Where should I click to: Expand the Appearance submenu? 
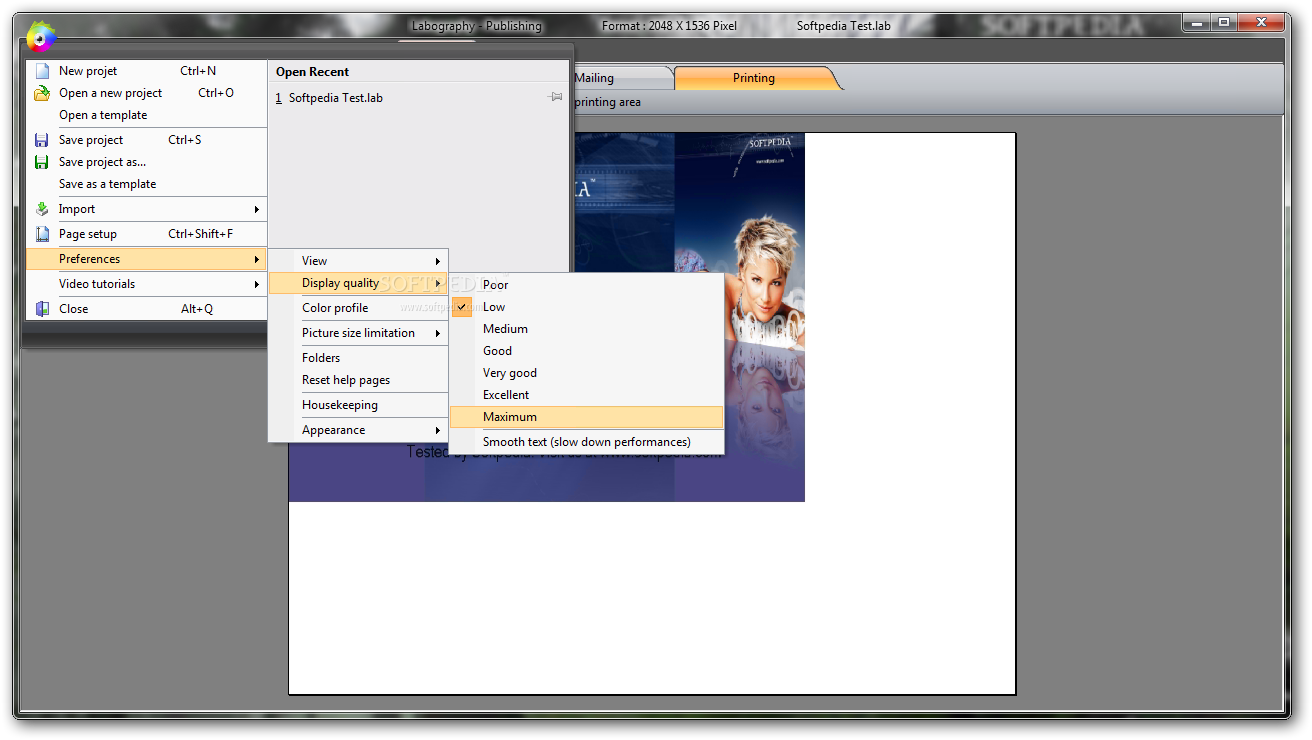358,430
